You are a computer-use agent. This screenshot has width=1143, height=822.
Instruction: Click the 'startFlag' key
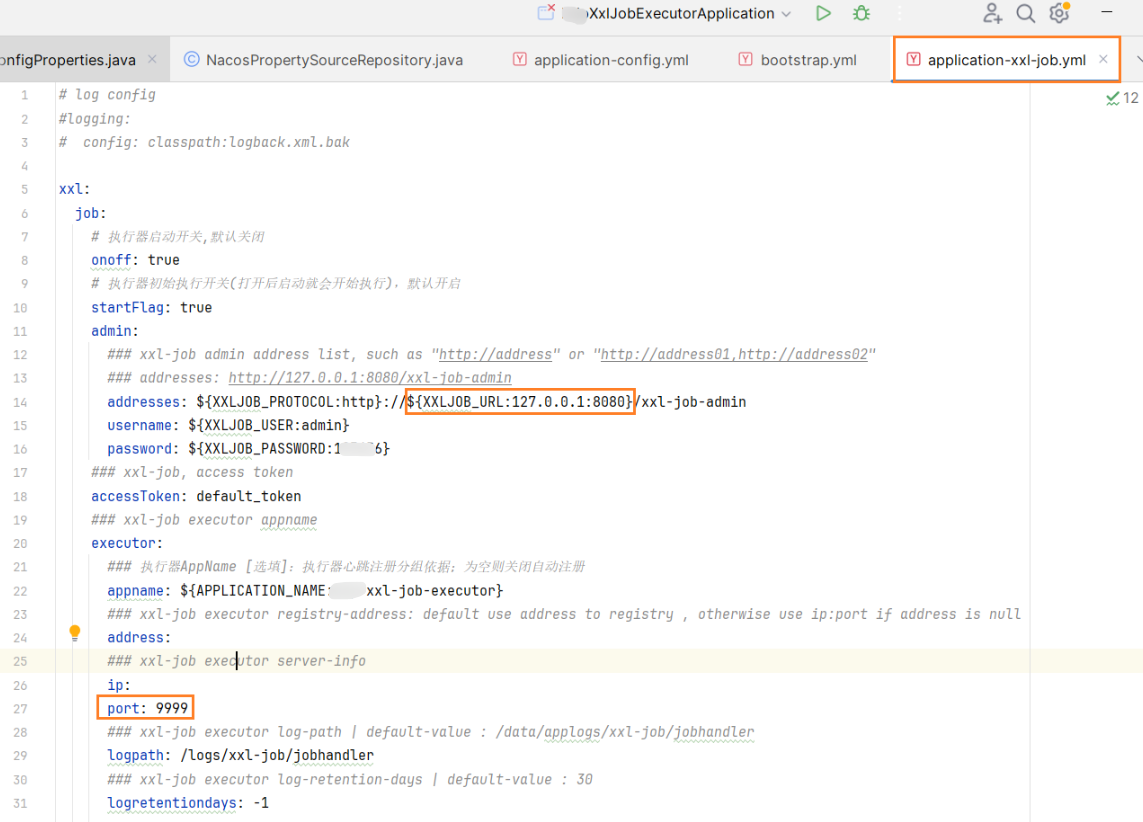[127, 308]
